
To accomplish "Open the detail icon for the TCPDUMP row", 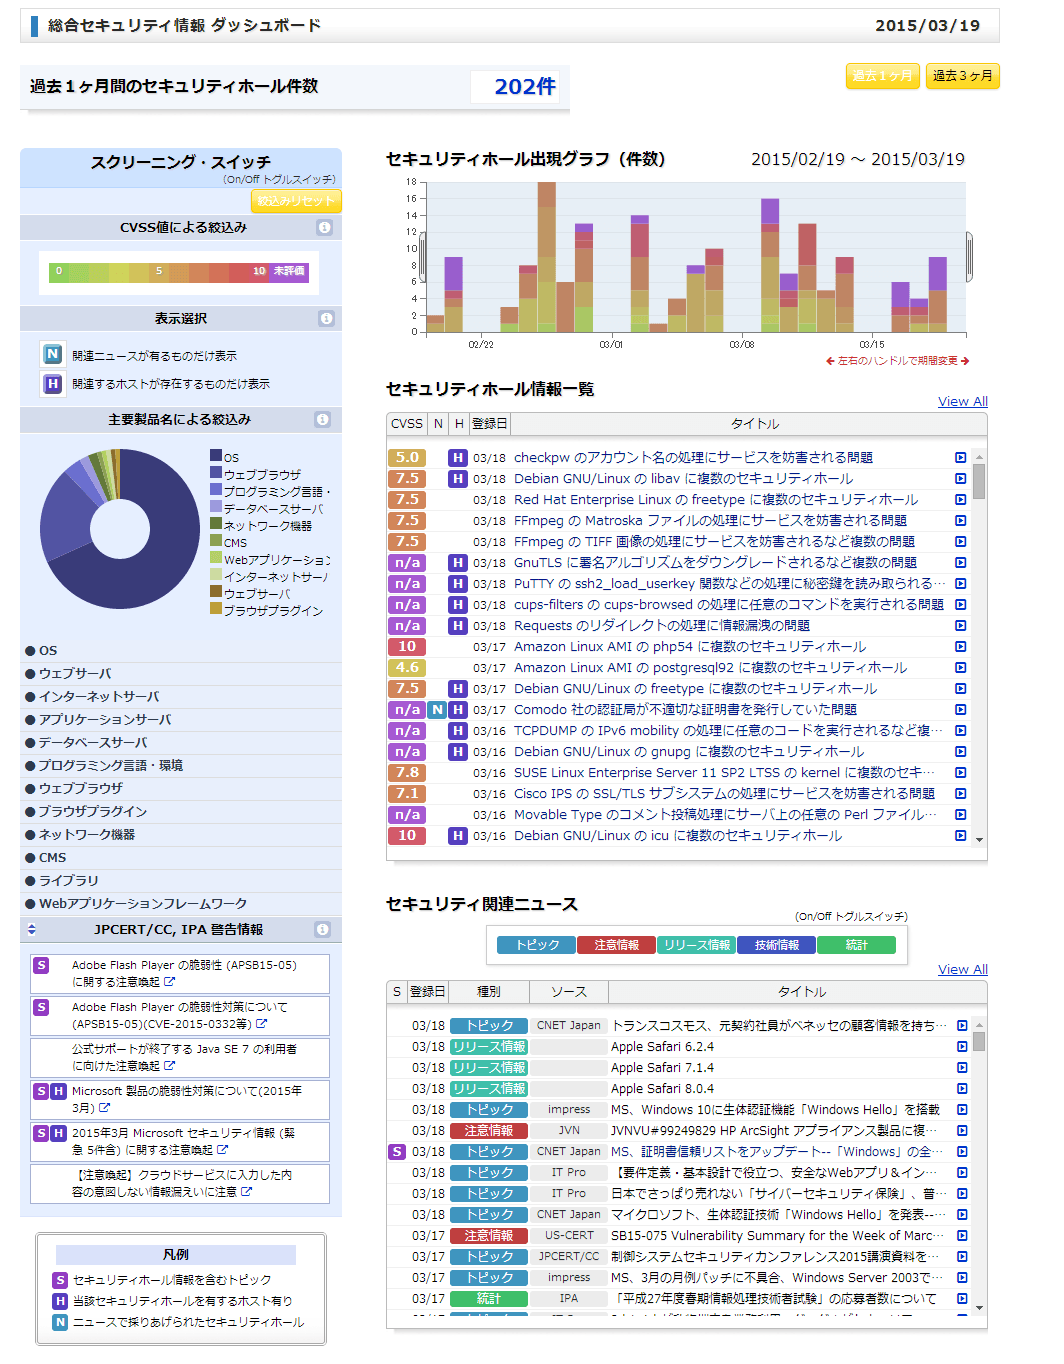I will click(x=961, y=731).
